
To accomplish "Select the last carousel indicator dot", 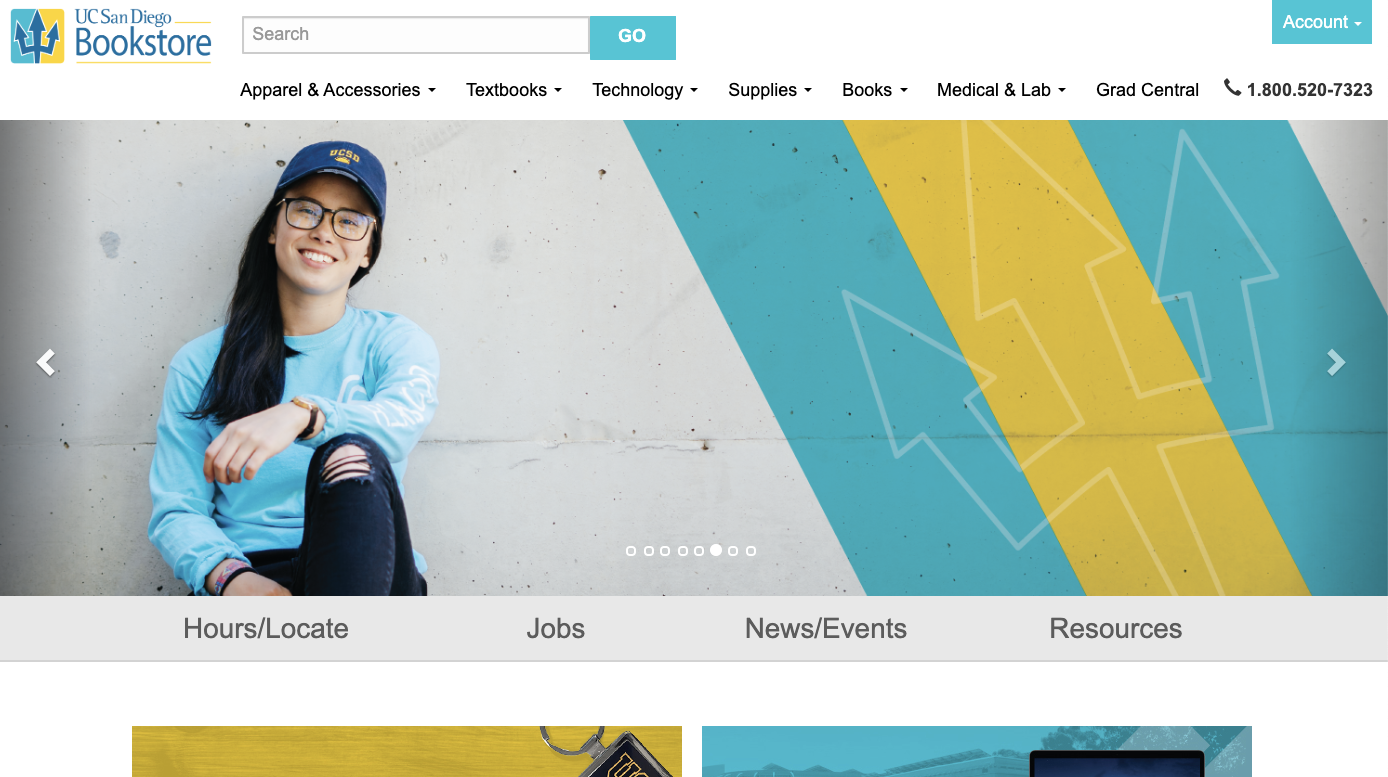I will pos(751,551).
